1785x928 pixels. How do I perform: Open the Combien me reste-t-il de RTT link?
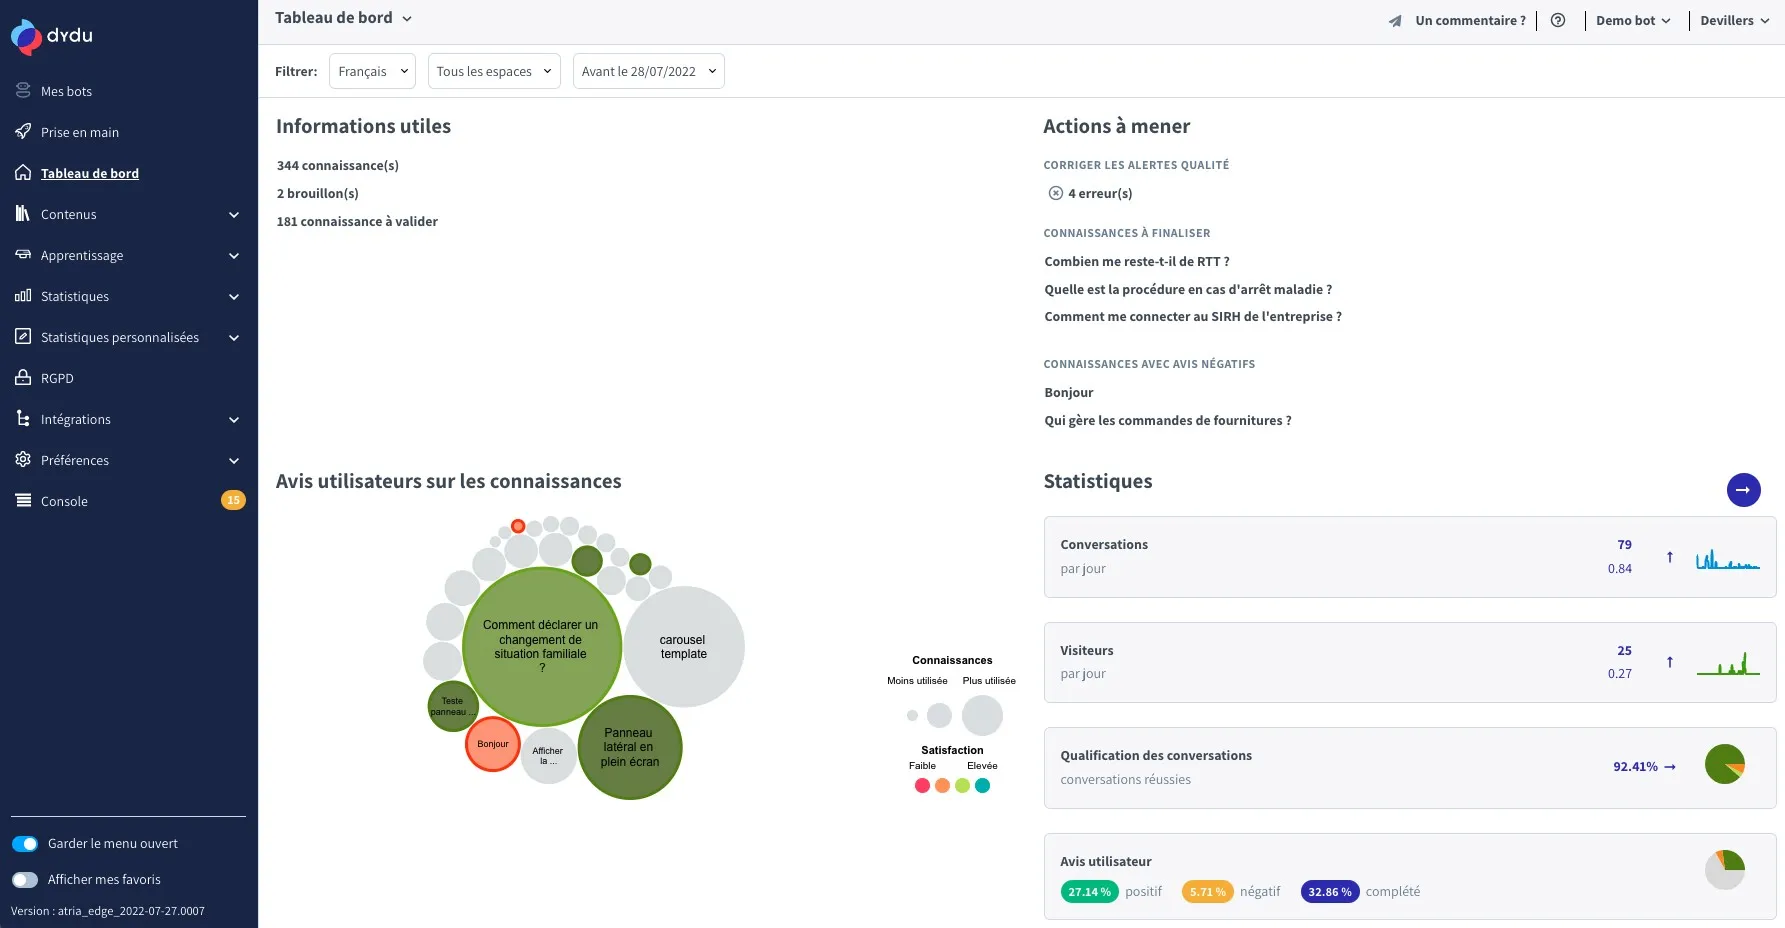(x=1136, y=261)
